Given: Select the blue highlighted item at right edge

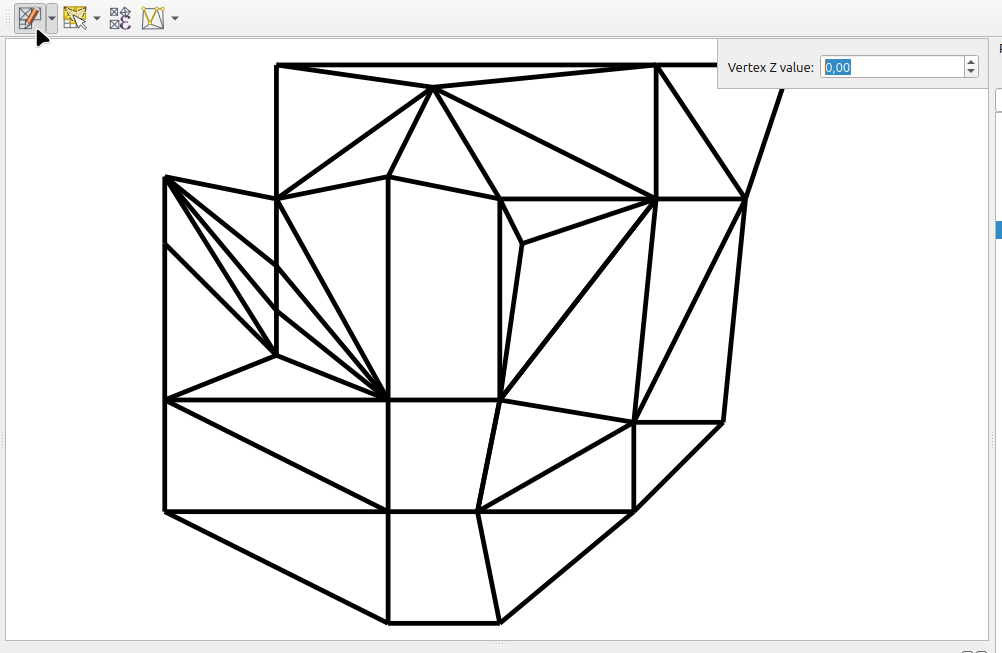Looking at the screenshot, I should point(998,230).
